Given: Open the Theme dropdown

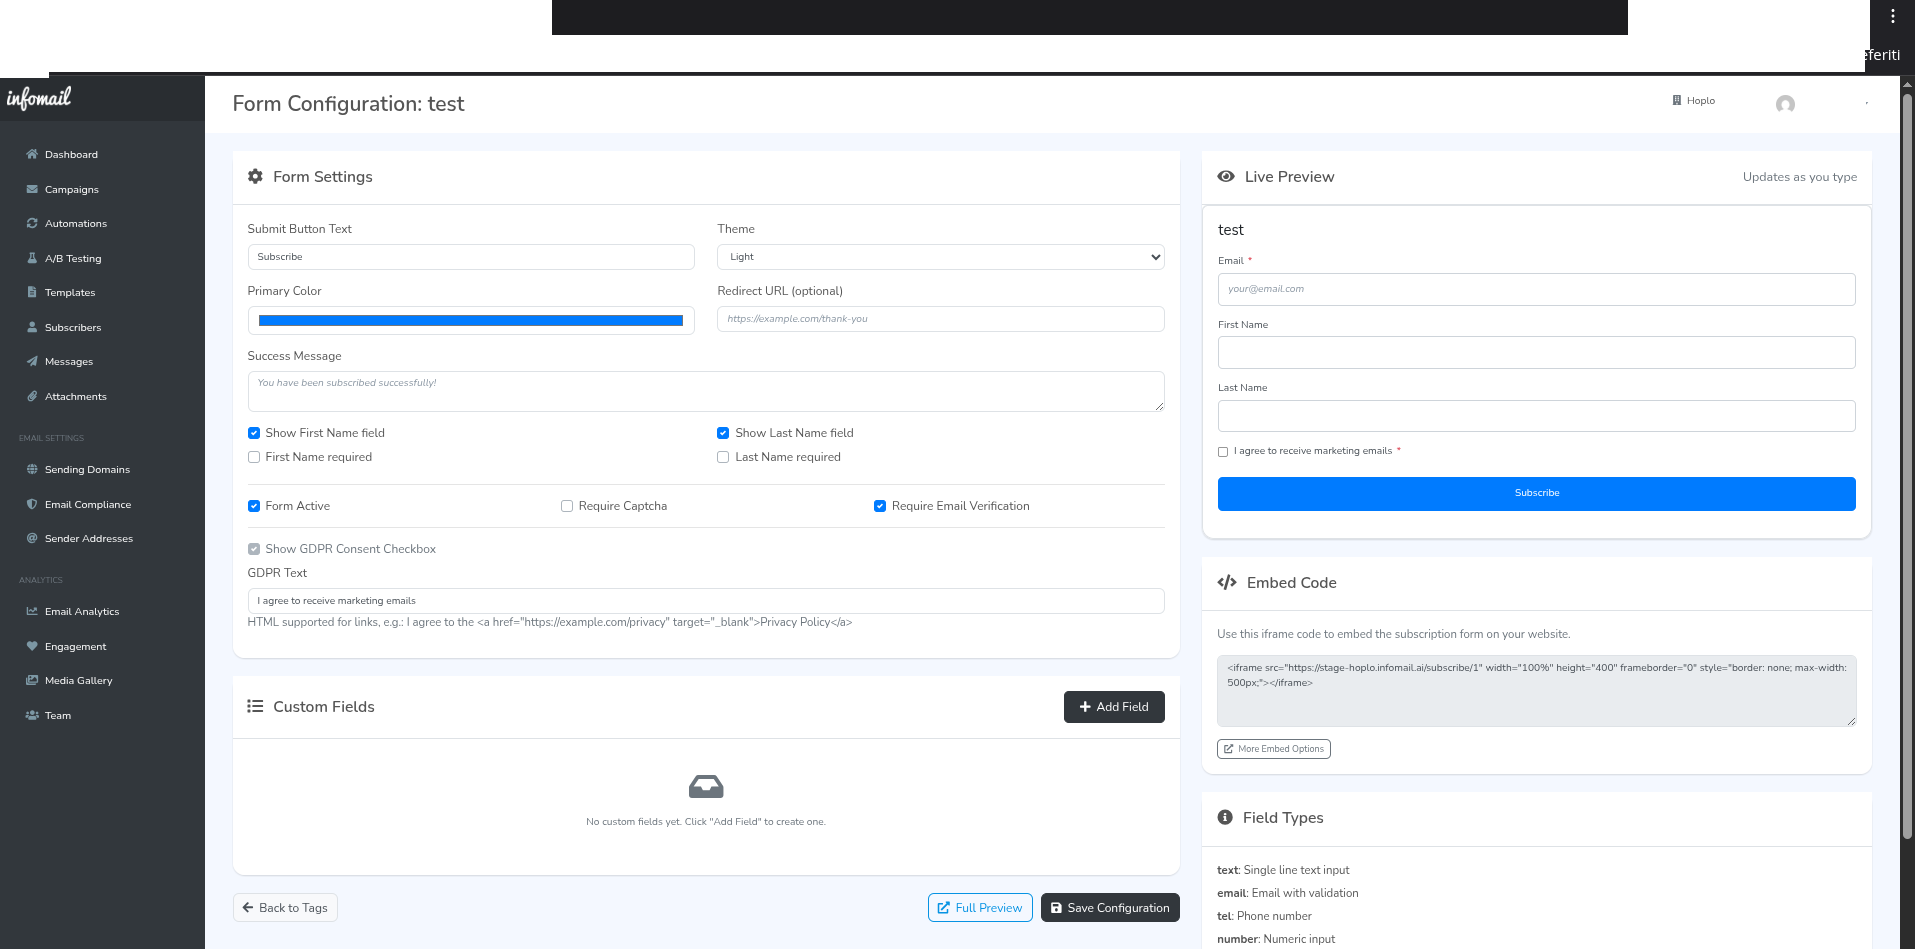Looking at the screenshot, I should (x=940, y=257).
